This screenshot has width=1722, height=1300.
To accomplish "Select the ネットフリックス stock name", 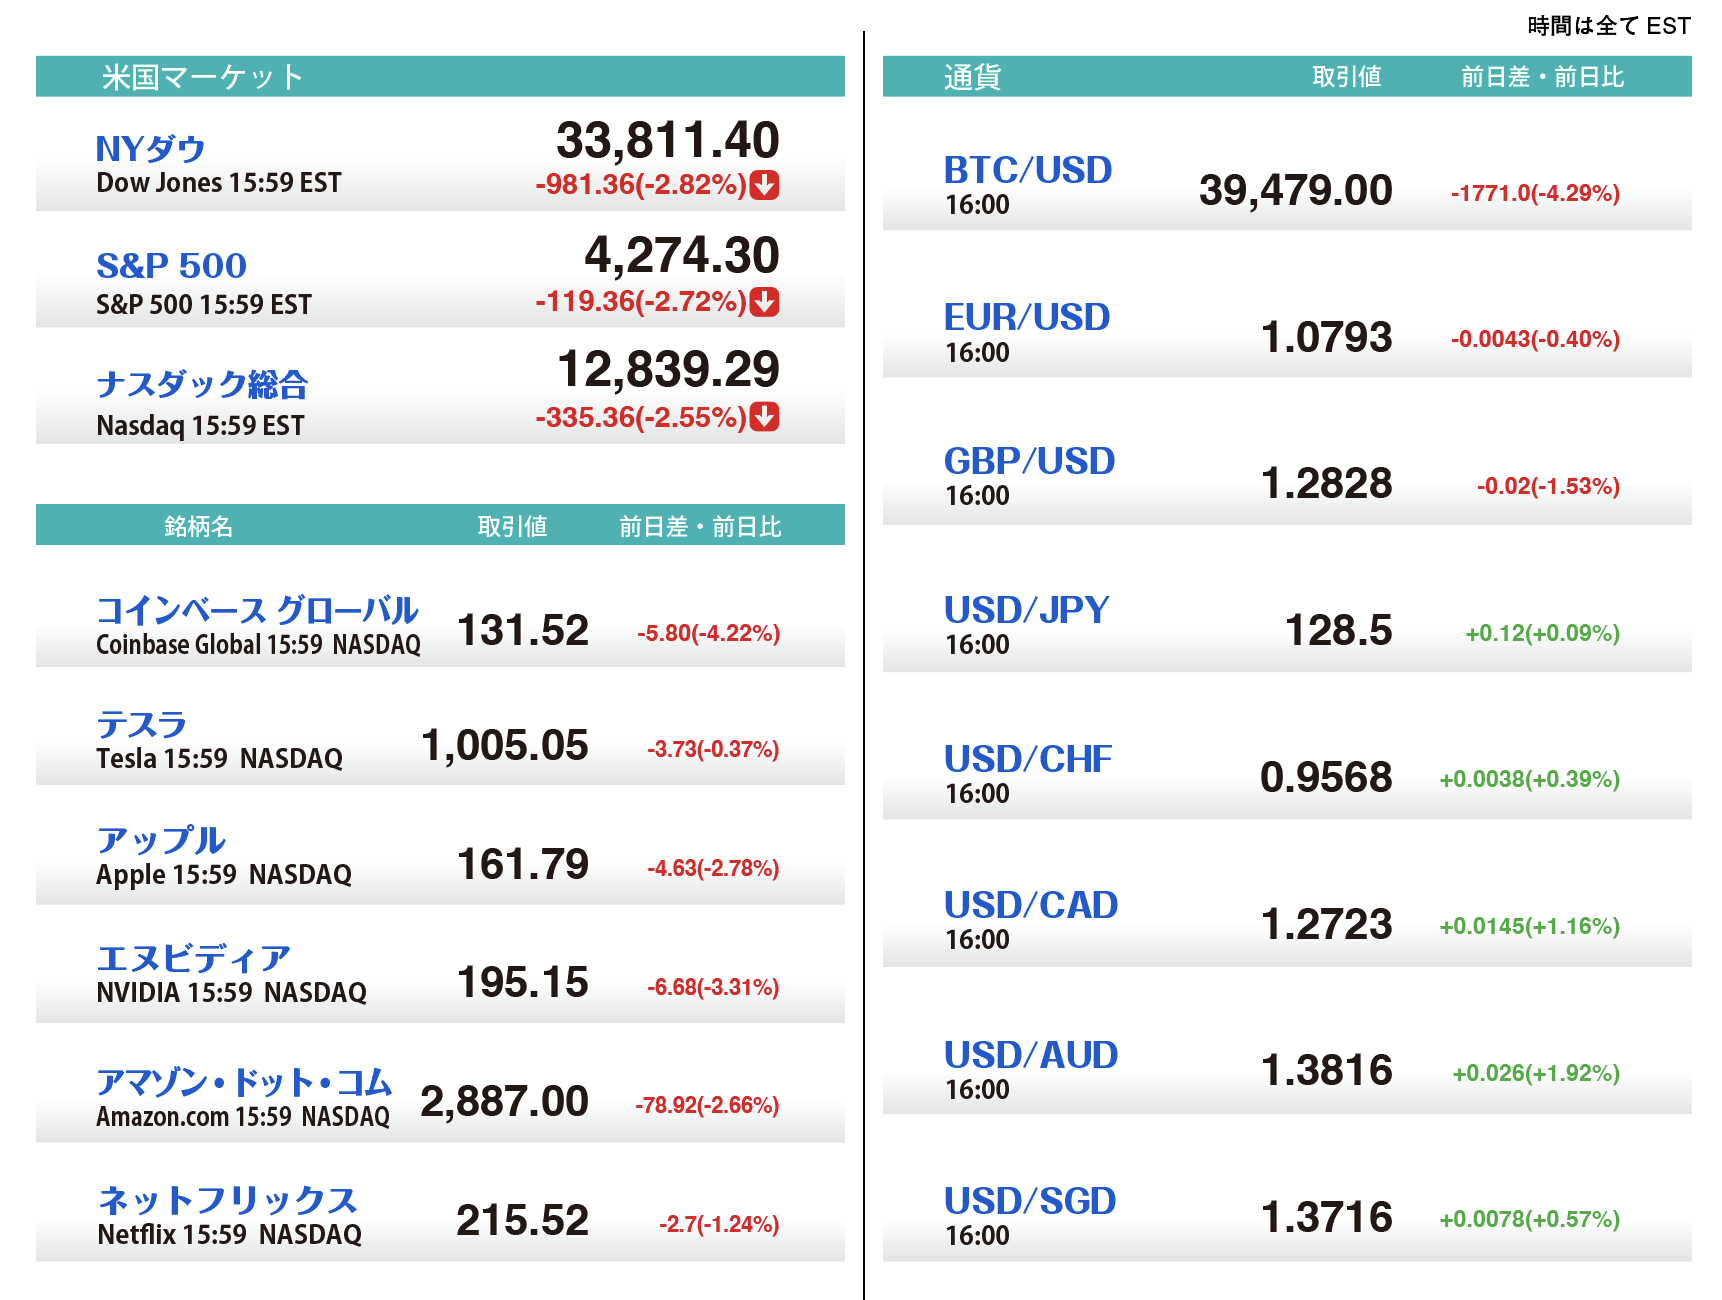I will pos(227,1200).
